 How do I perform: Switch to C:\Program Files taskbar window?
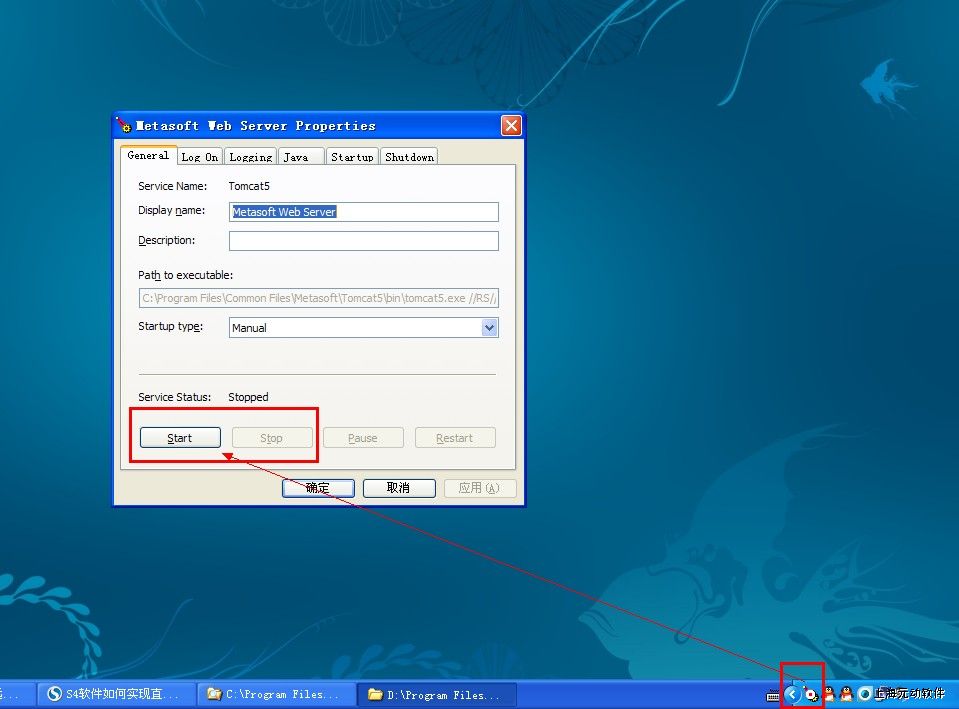tap(275, 694)
